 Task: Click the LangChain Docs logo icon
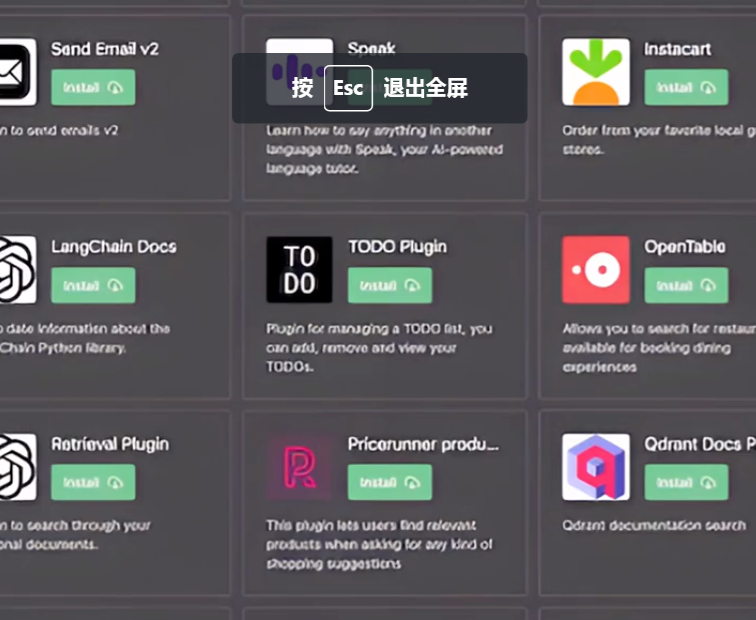pos(18,270)
